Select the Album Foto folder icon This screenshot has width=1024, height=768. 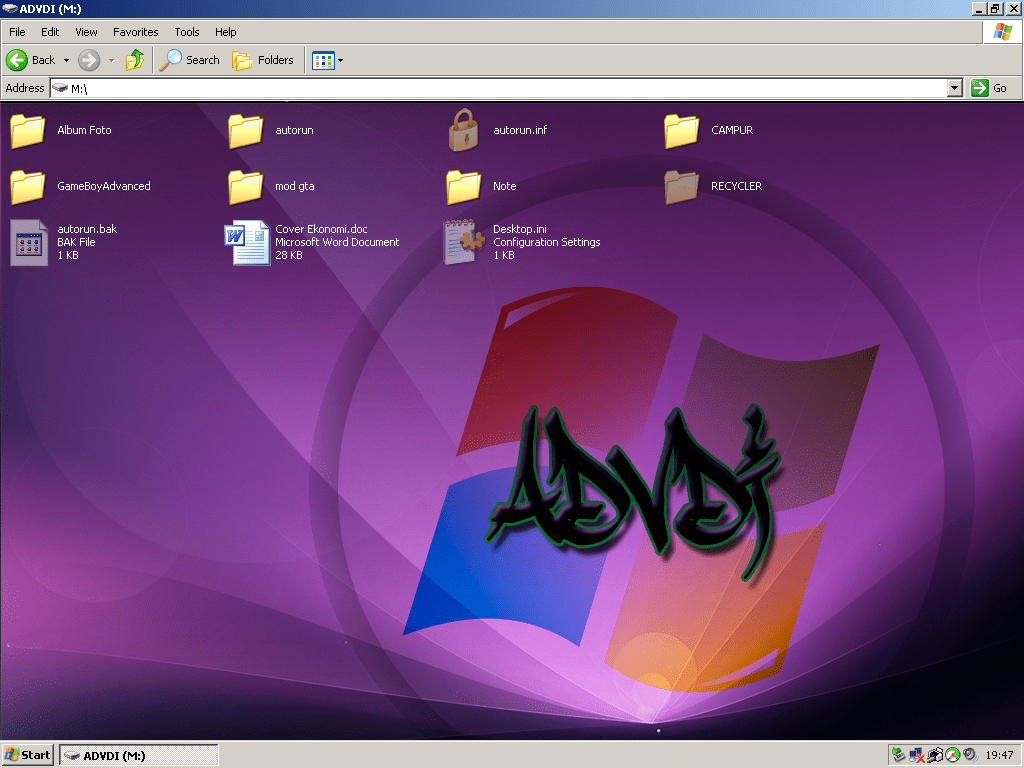coord(28,130)
